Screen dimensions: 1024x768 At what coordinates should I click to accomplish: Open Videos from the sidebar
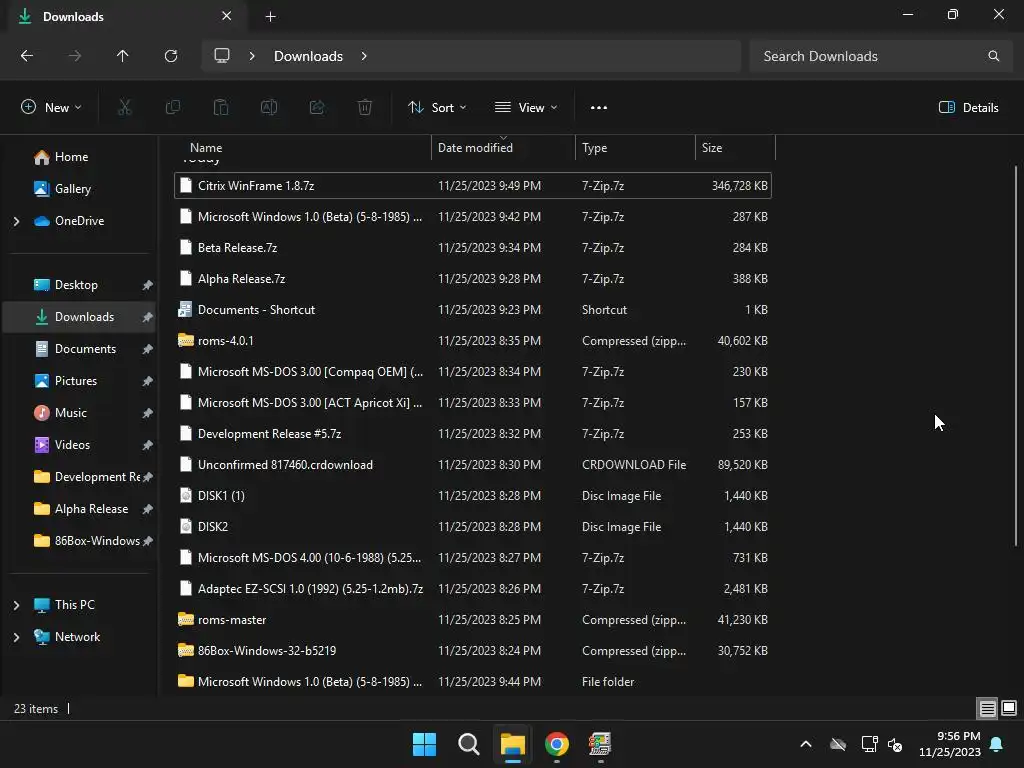click(80, 445)
